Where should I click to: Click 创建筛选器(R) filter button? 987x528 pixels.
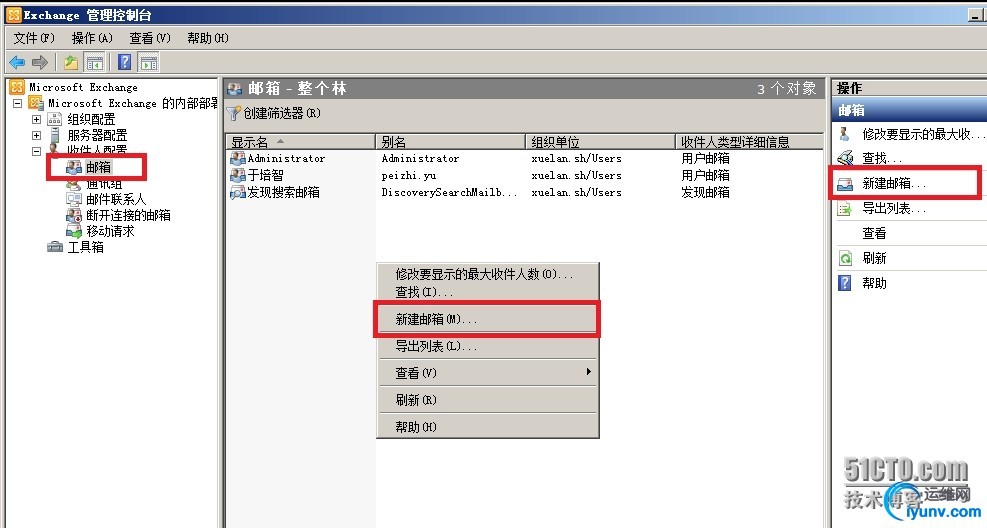click(274, 113)
